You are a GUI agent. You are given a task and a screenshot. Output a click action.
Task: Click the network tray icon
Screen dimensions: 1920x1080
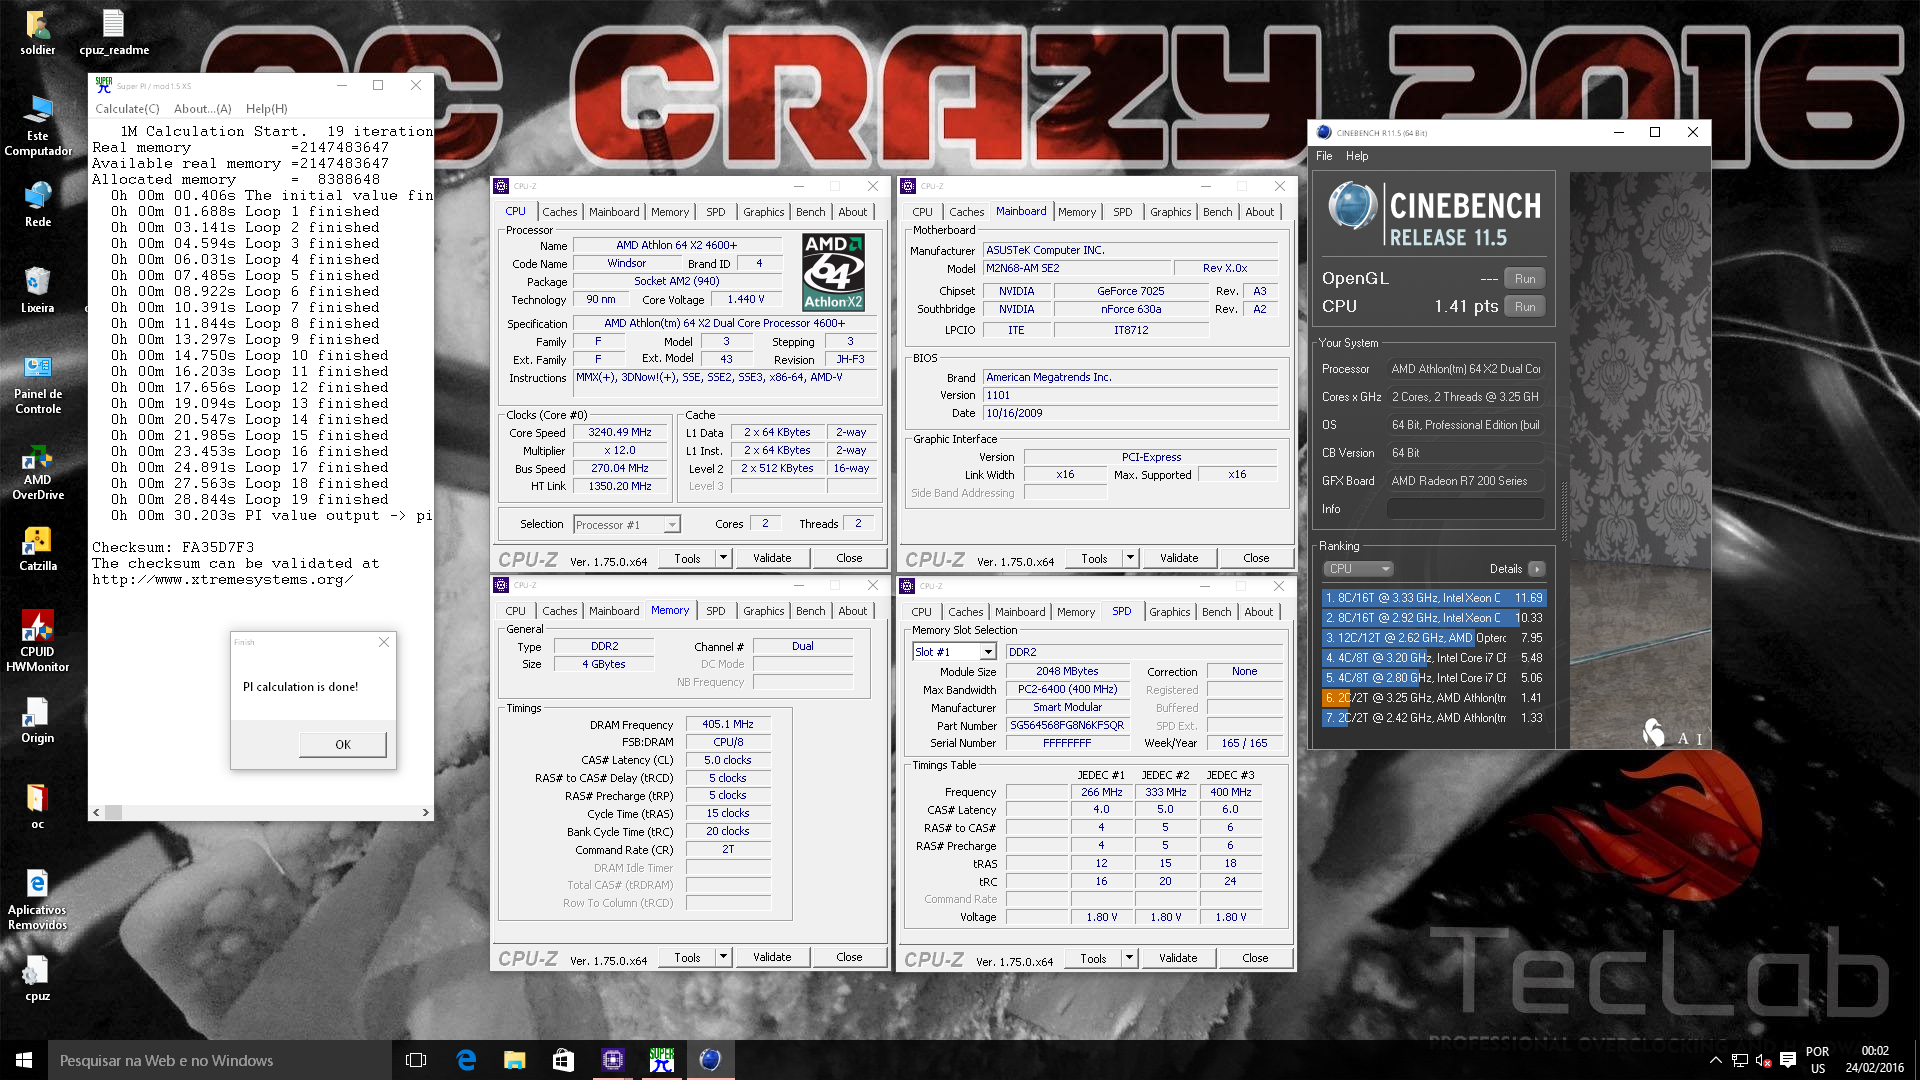(x=1740, y=1060)
